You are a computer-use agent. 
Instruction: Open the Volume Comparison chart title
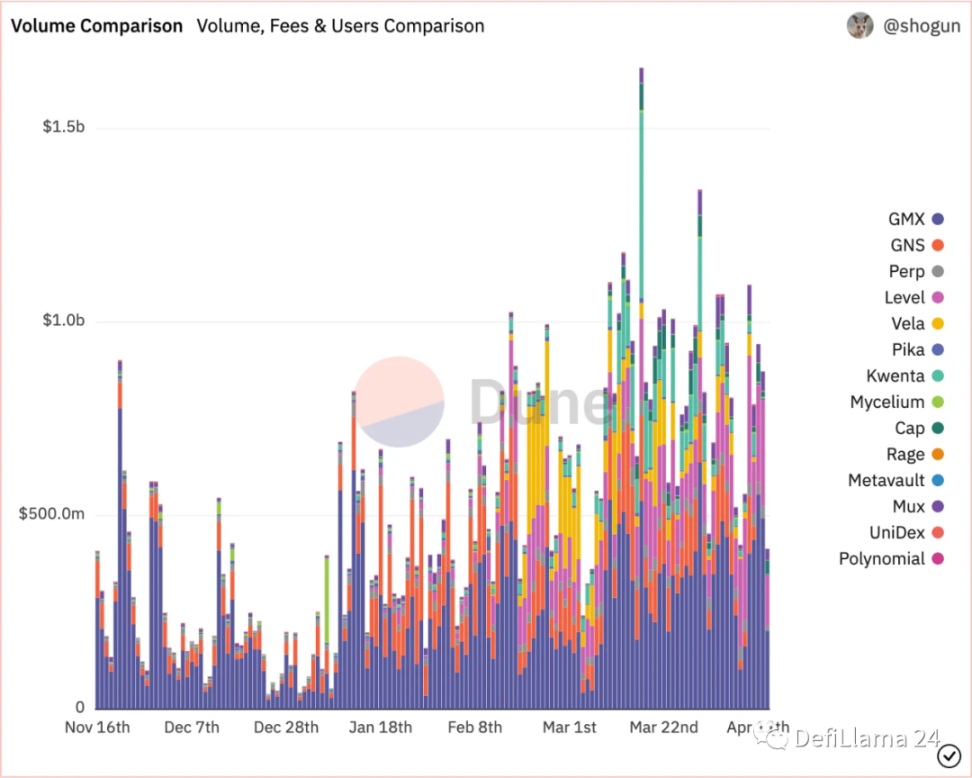click(96, 26)
